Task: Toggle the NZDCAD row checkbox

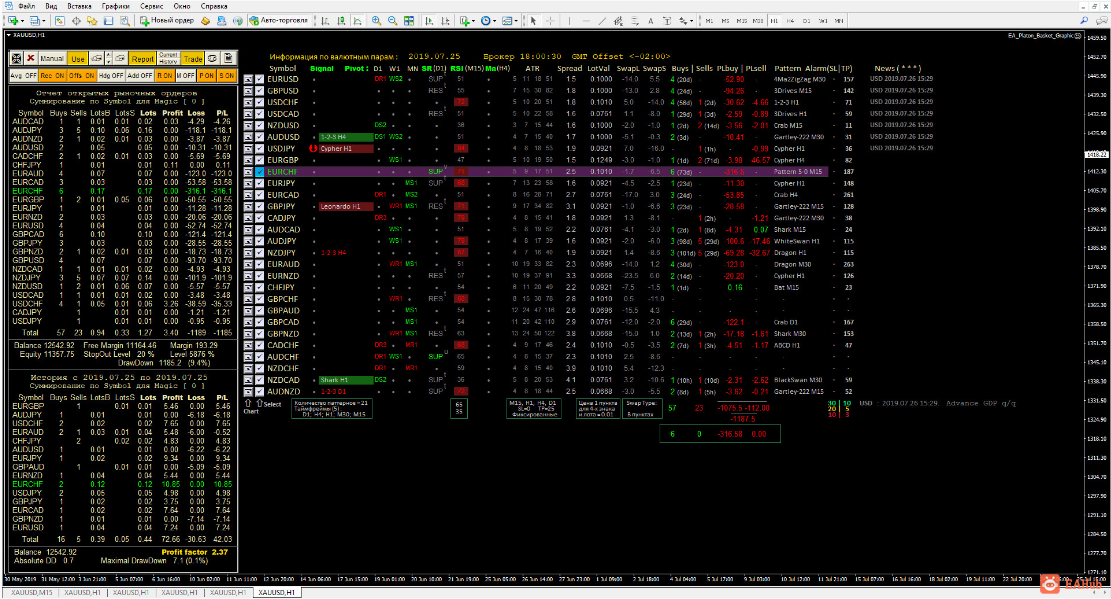Action: point(259,380)
